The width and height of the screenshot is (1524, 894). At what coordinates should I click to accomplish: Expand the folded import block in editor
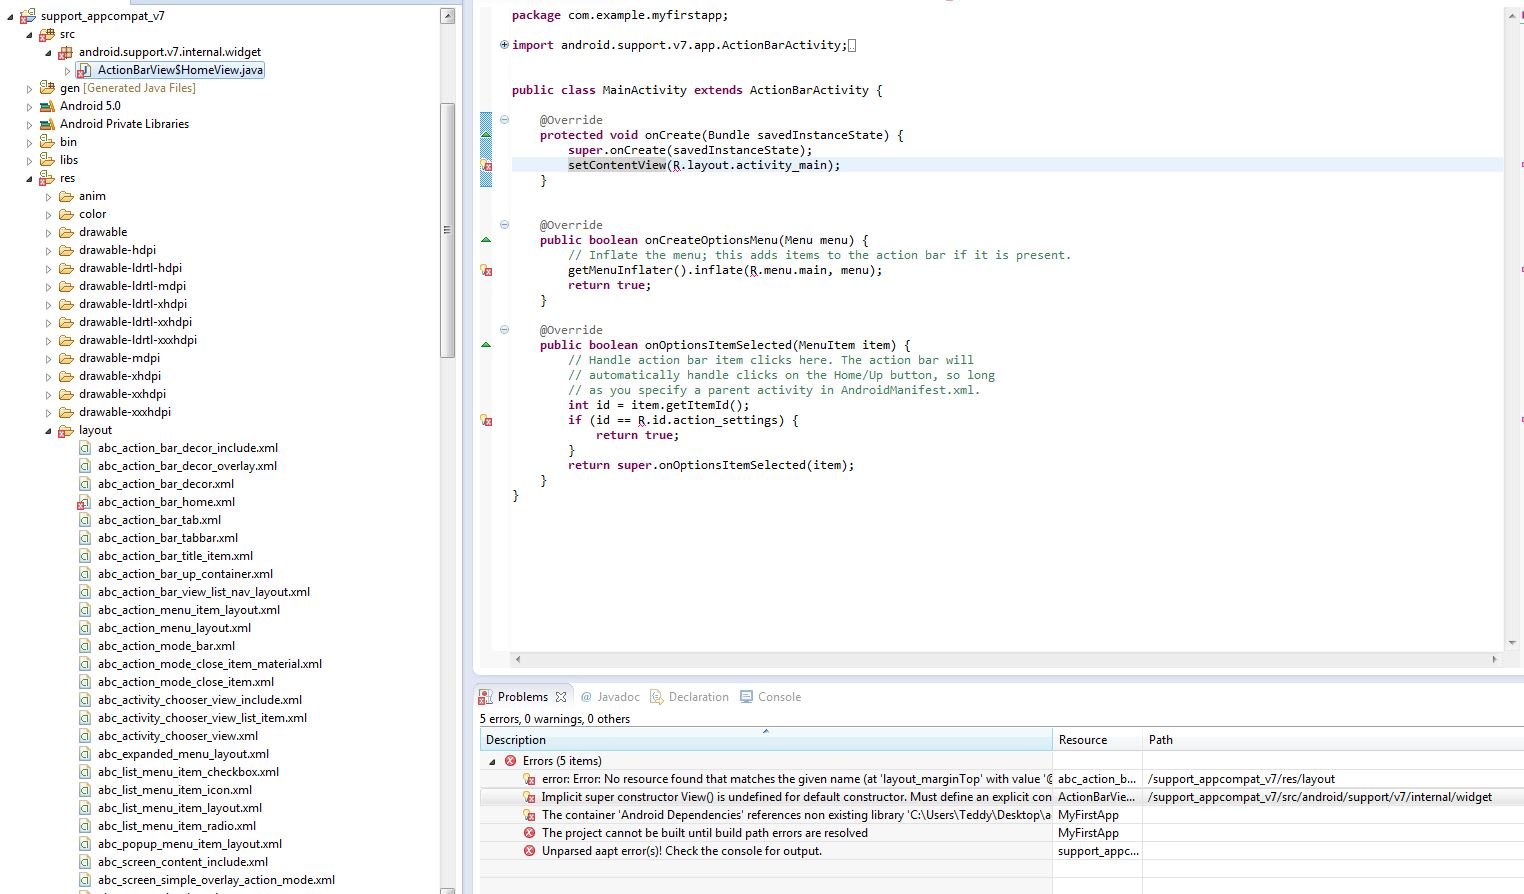click(504, 45)
